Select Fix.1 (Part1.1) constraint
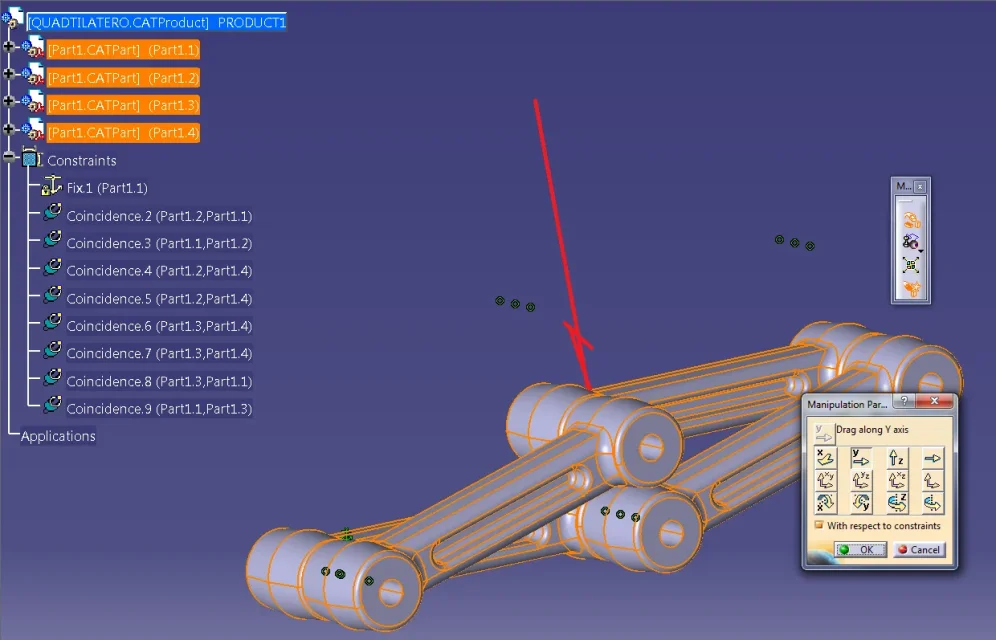Viewport: 996px width, 640px height. pyautogui.click(x=107, y=188)
